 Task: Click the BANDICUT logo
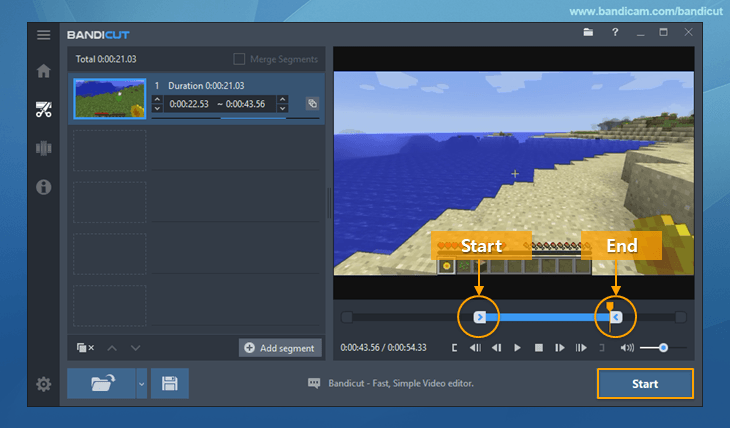[x=98, y=35]
